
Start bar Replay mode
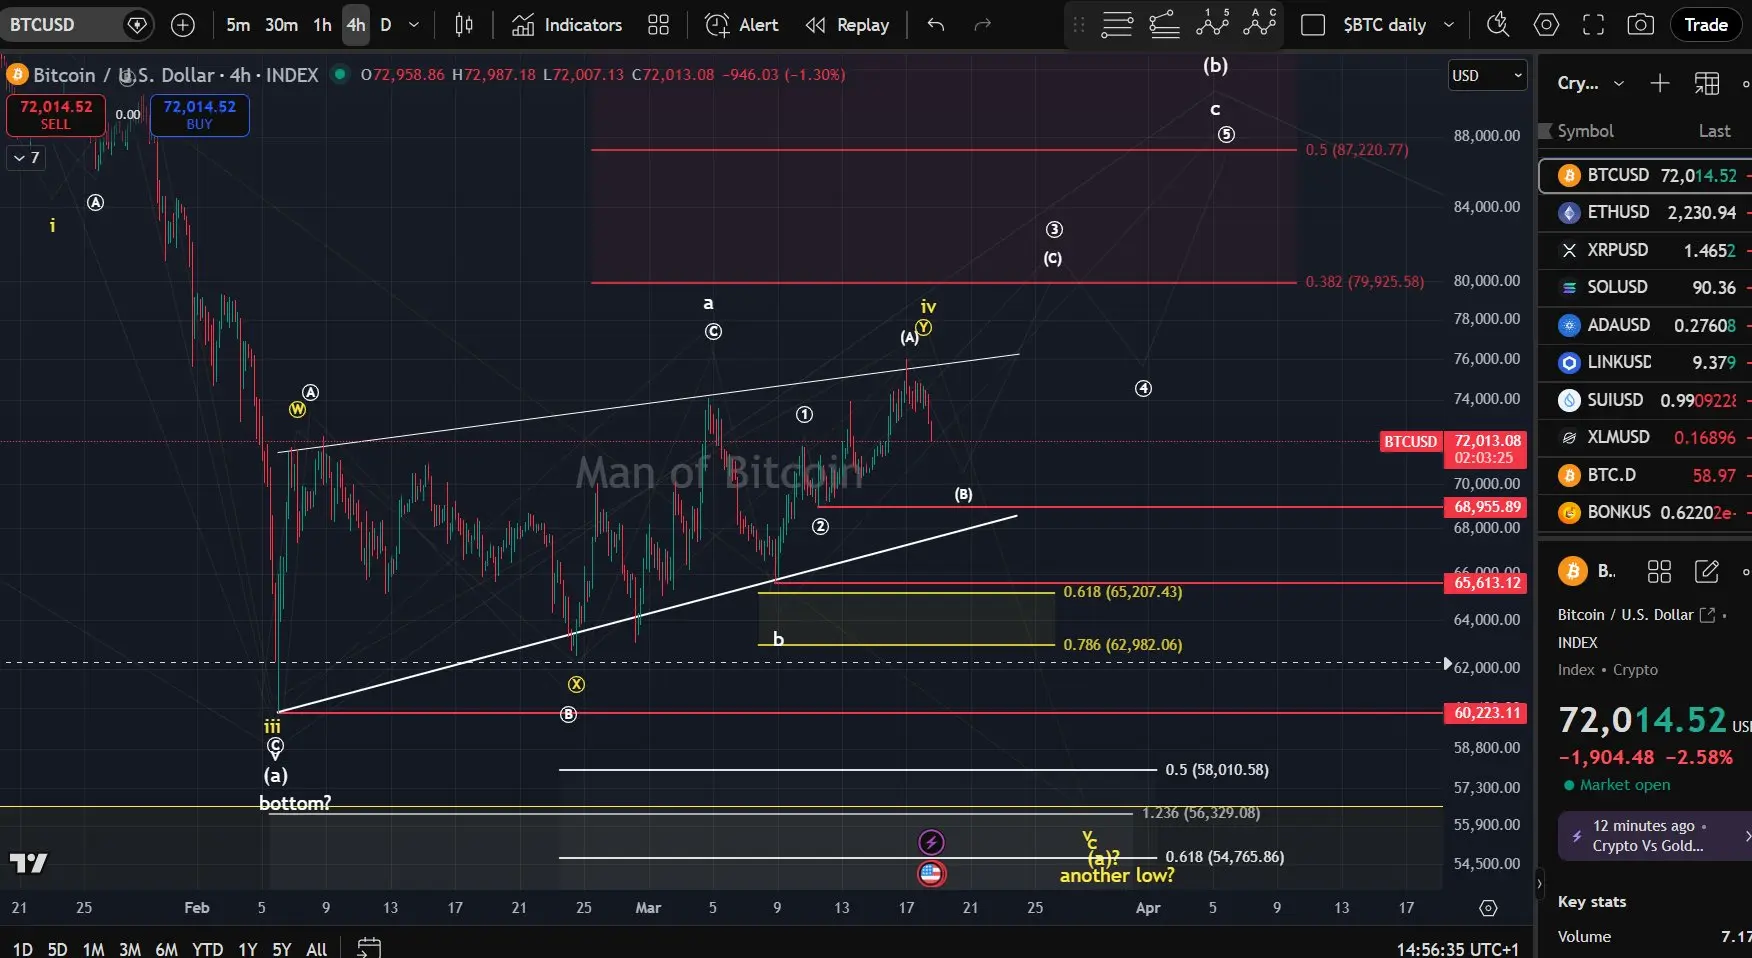(847, 25)
